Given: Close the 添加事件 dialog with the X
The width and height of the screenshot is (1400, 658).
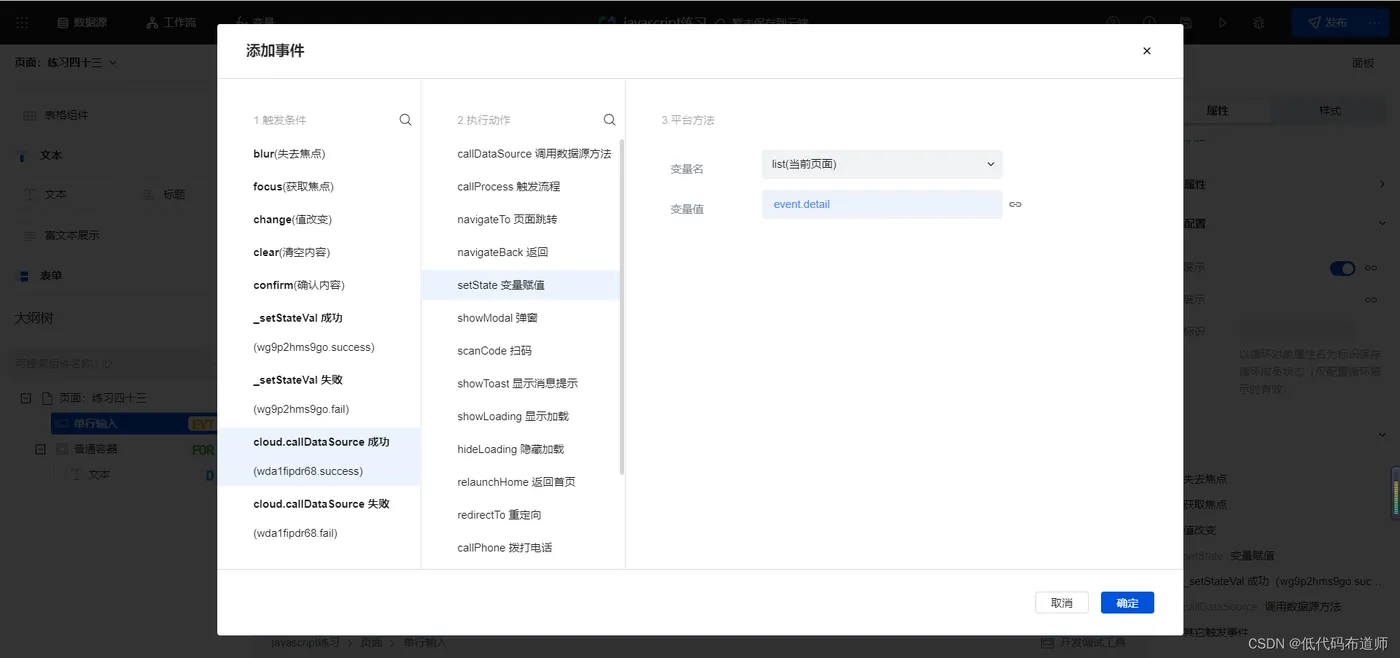Looking at the screenshot, I should coord(1146,51).
